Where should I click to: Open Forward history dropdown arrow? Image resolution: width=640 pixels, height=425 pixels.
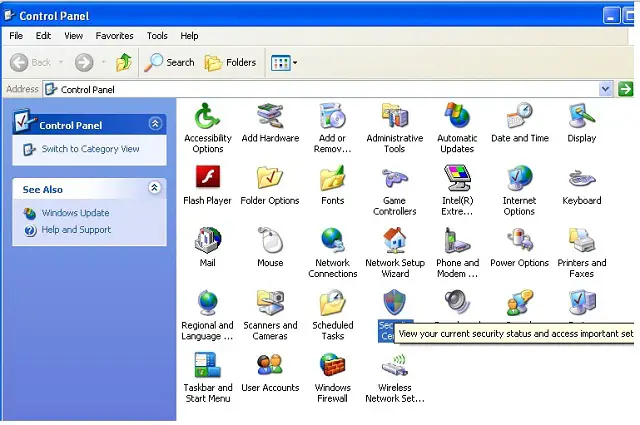pos(103,62)
